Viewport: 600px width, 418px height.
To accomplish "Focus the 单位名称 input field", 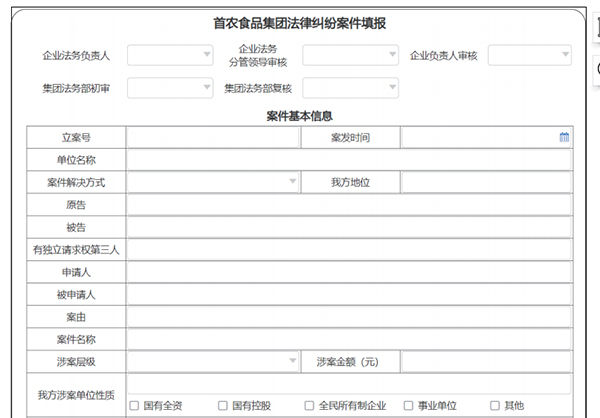I will [x=349, y=160].
